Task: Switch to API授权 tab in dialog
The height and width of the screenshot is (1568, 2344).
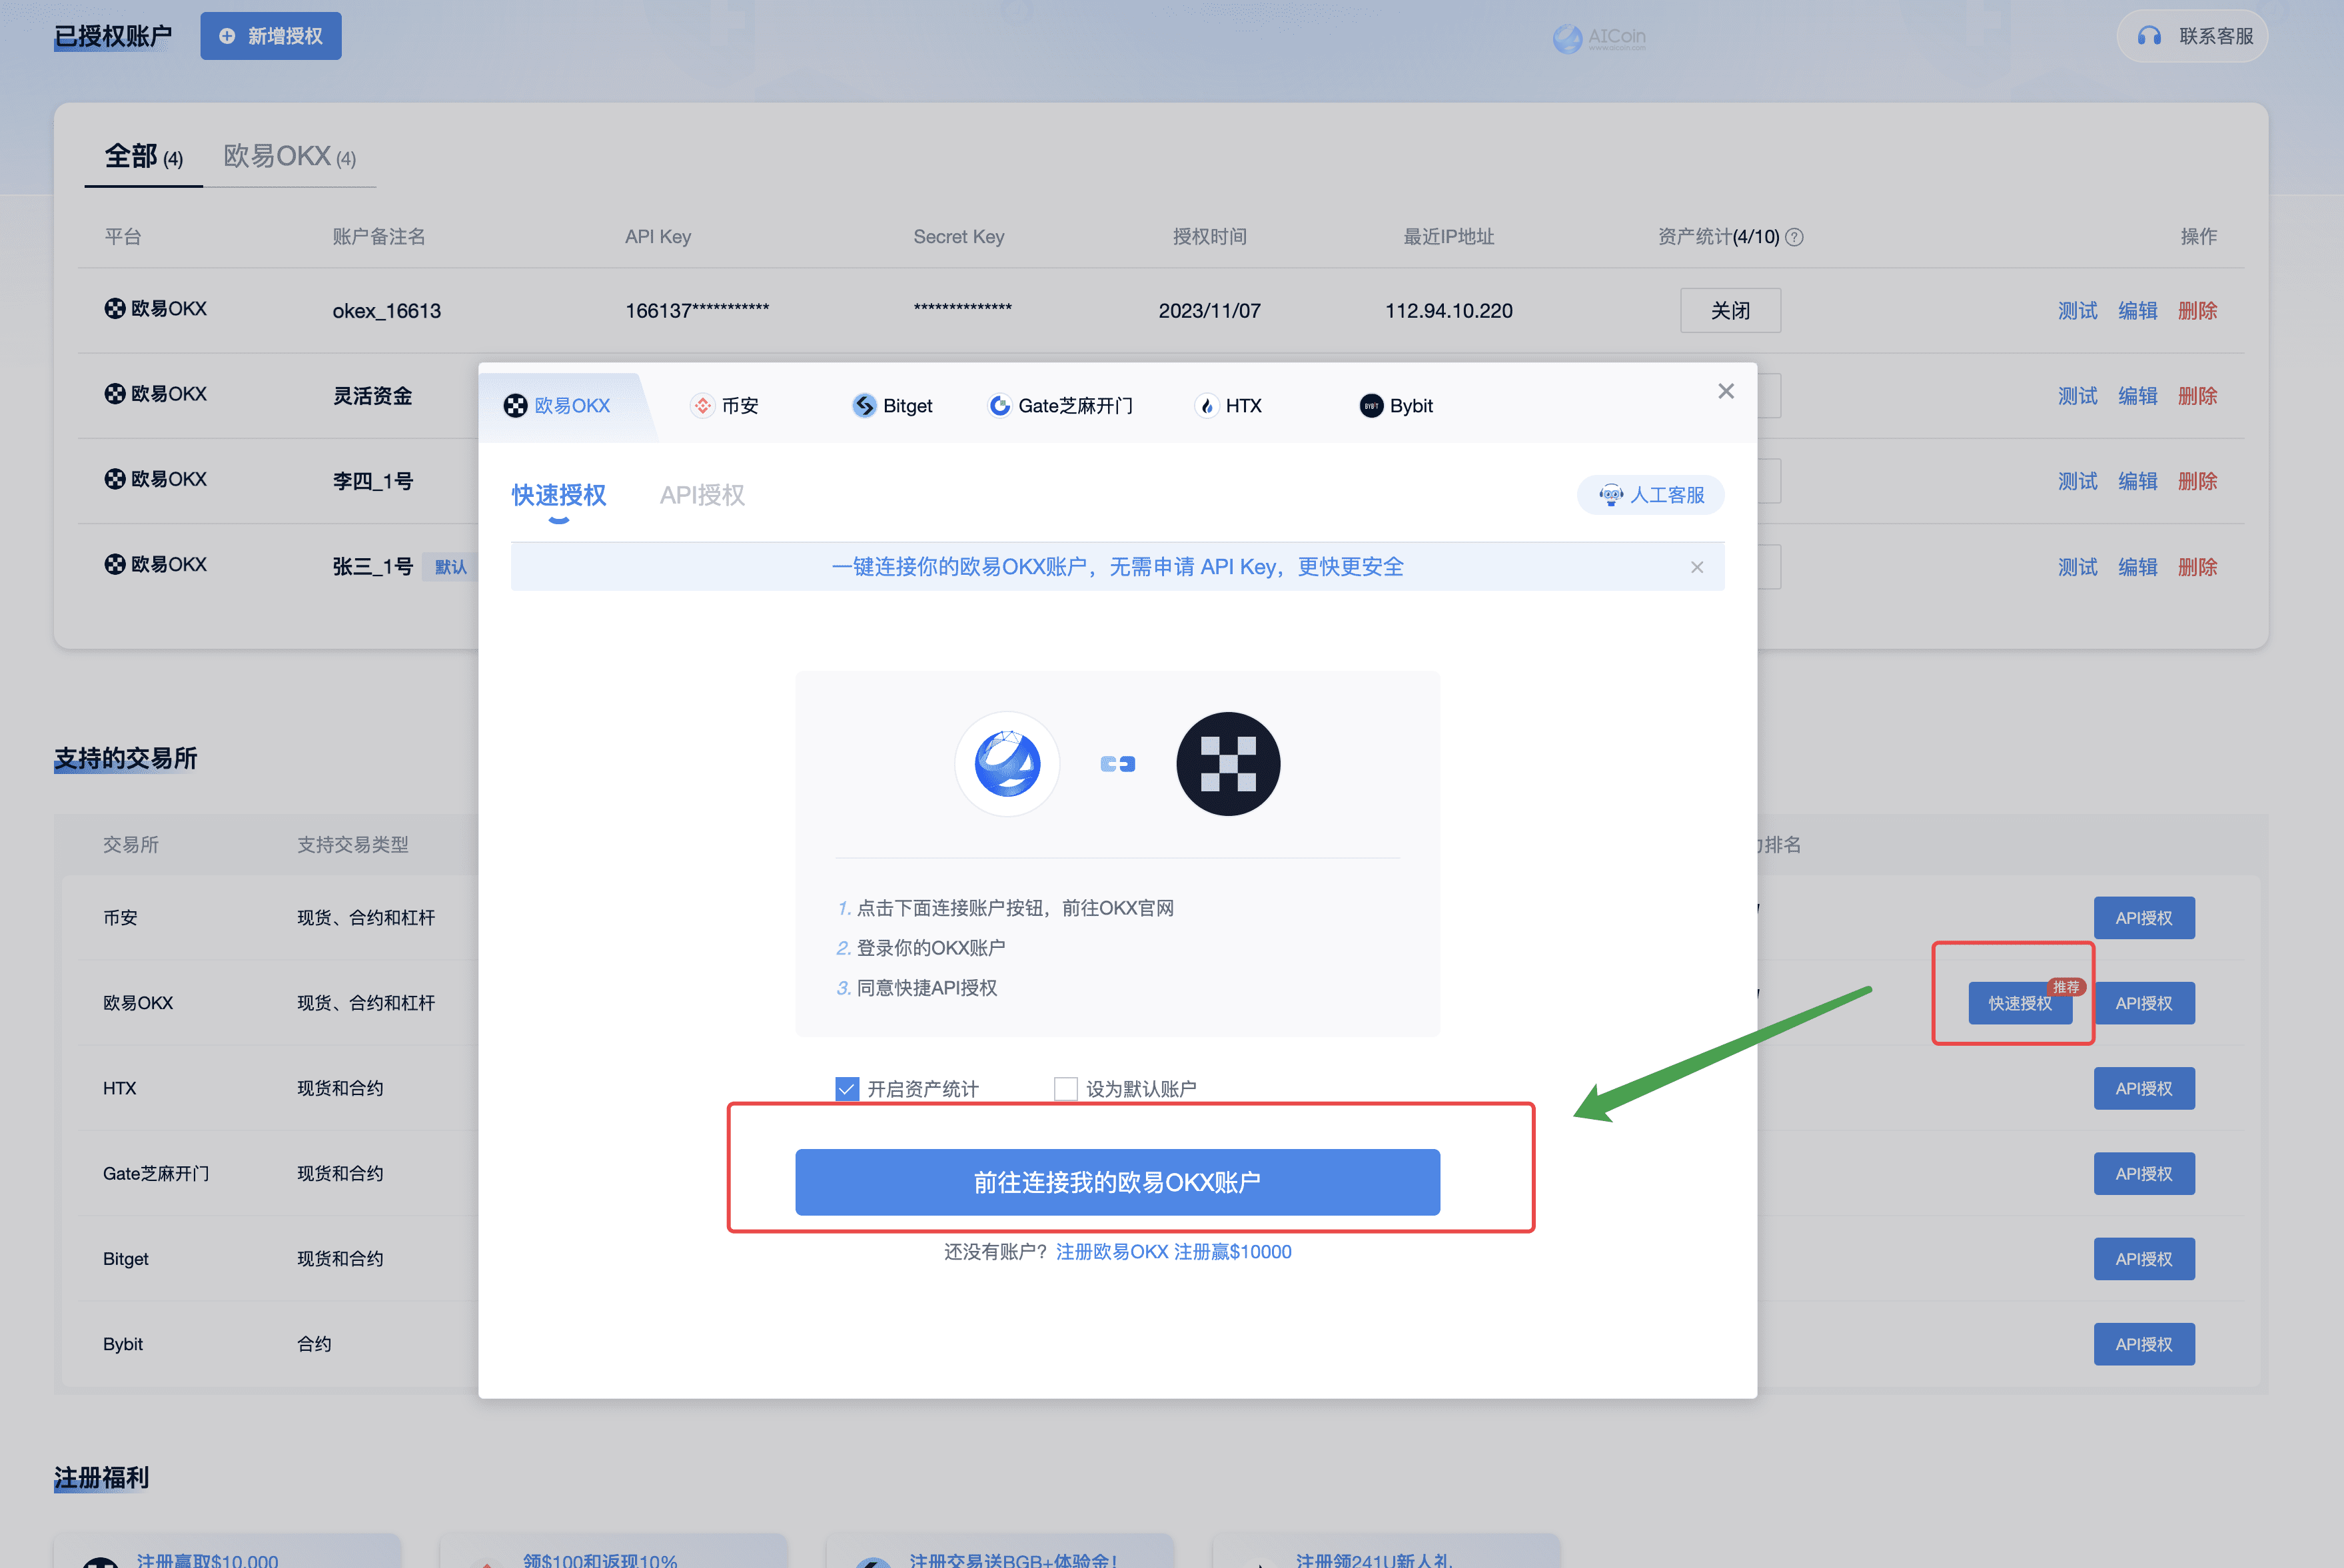Action: 702,495
